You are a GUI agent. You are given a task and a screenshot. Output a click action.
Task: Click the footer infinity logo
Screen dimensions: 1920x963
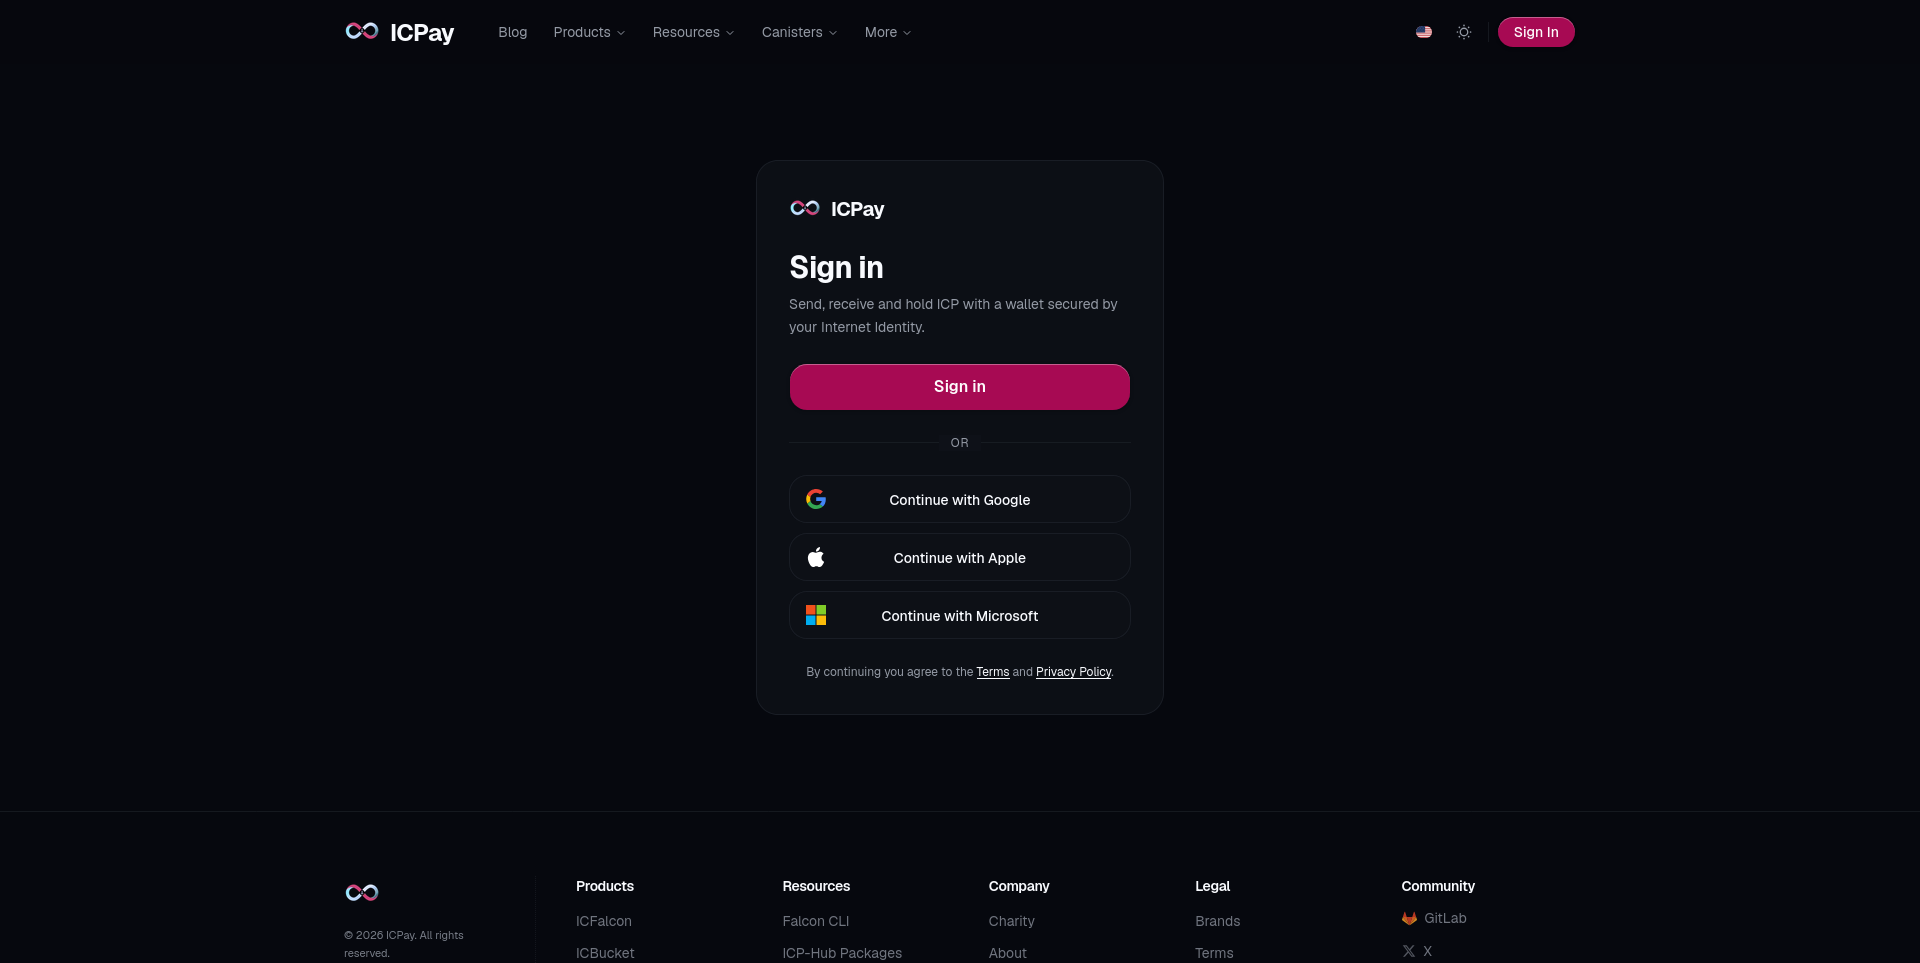click(x=362, y=892)
